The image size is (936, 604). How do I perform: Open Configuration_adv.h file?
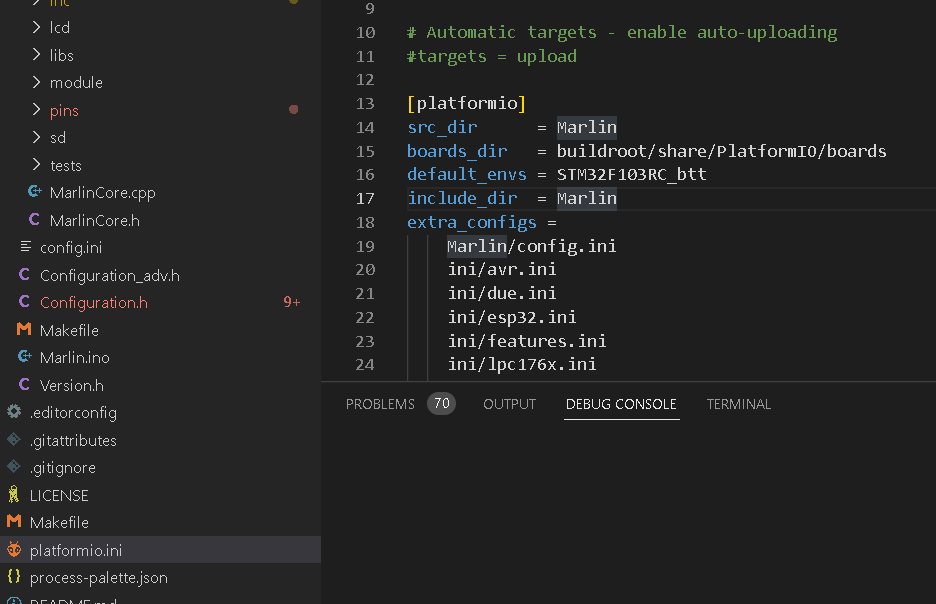[x=109, y=275]
